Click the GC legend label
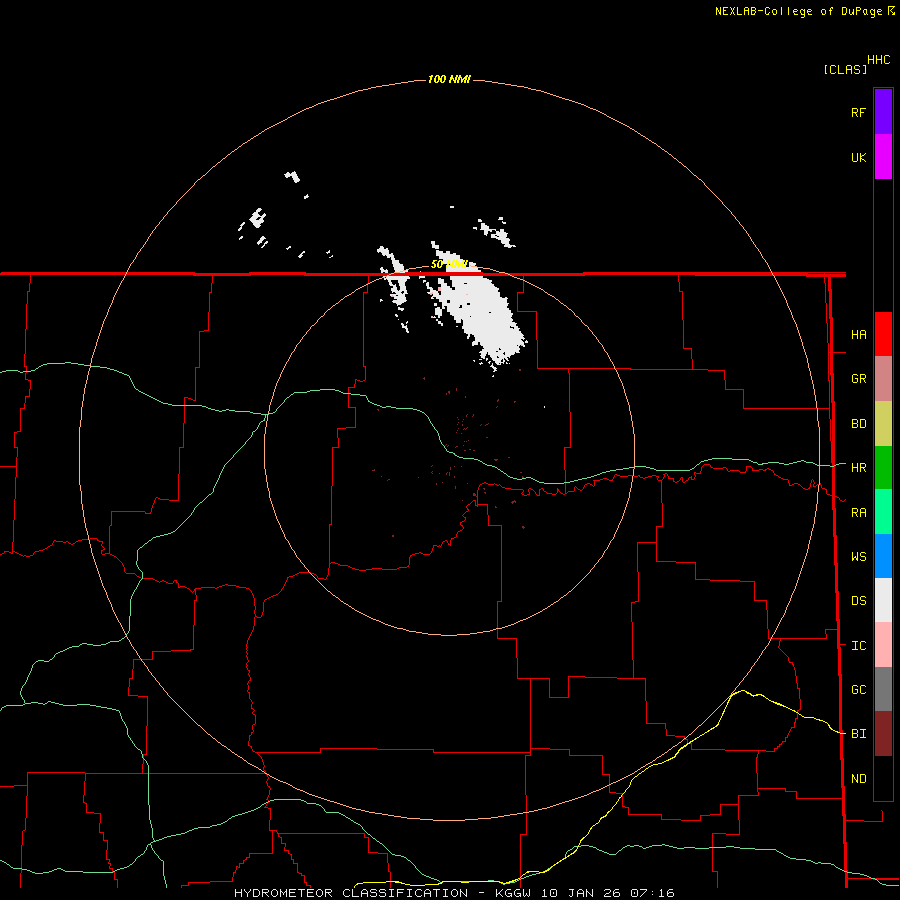This screenshot has height=900, width=900. [858, 689]
